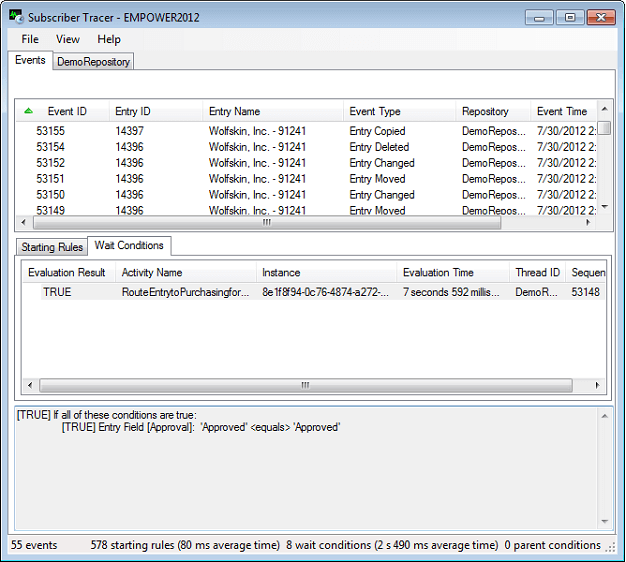Sort events by Entry ID column header

tap(156, 111)
